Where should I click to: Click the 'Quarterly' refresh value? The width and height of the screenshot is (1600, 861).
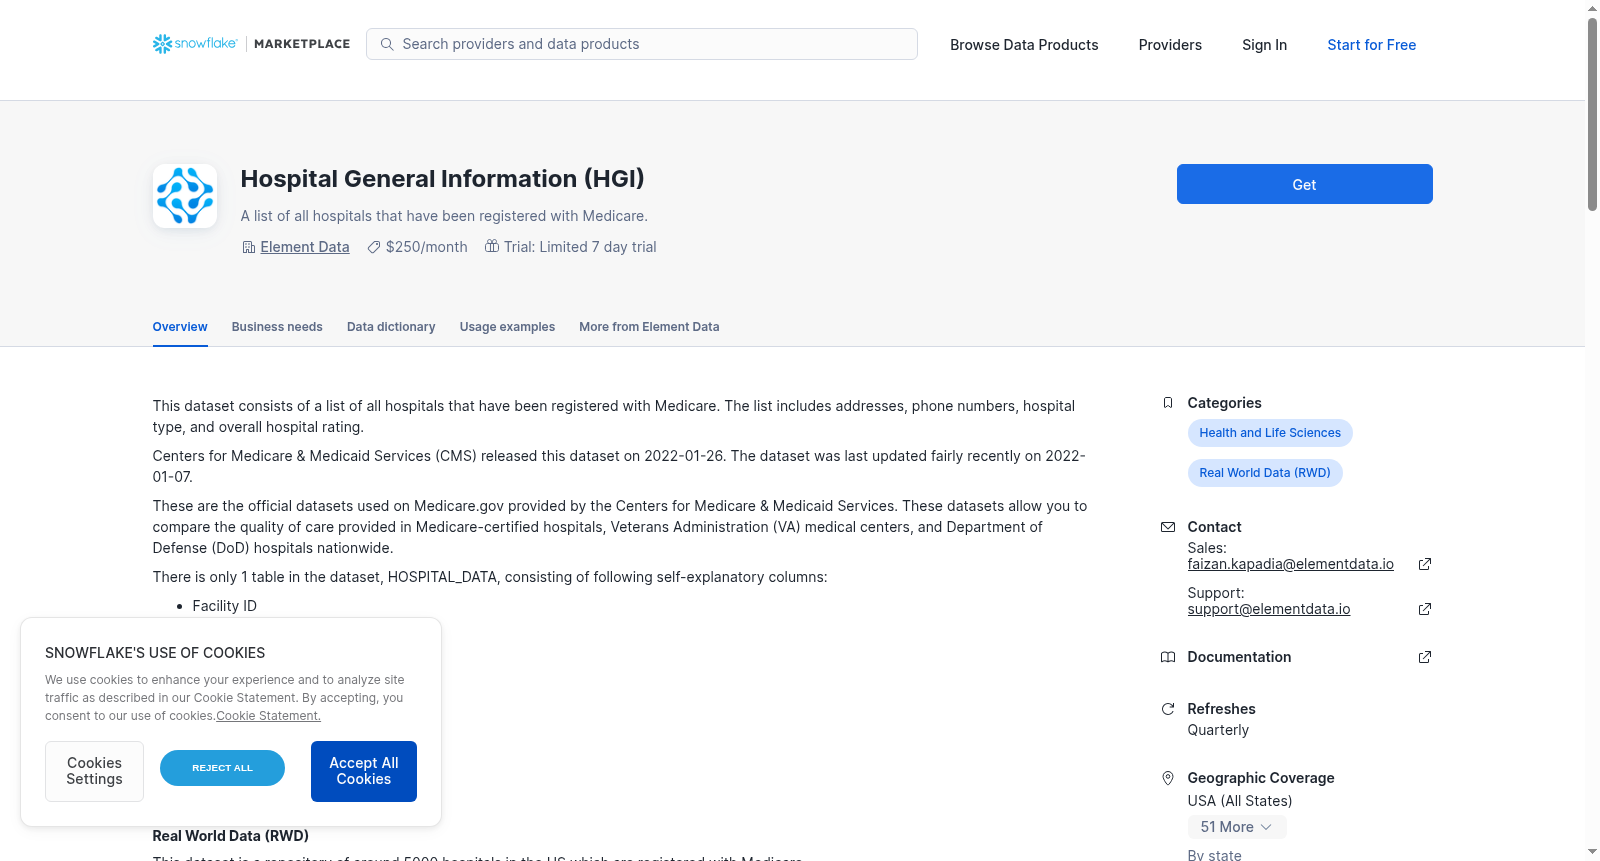pos(1218,730)
